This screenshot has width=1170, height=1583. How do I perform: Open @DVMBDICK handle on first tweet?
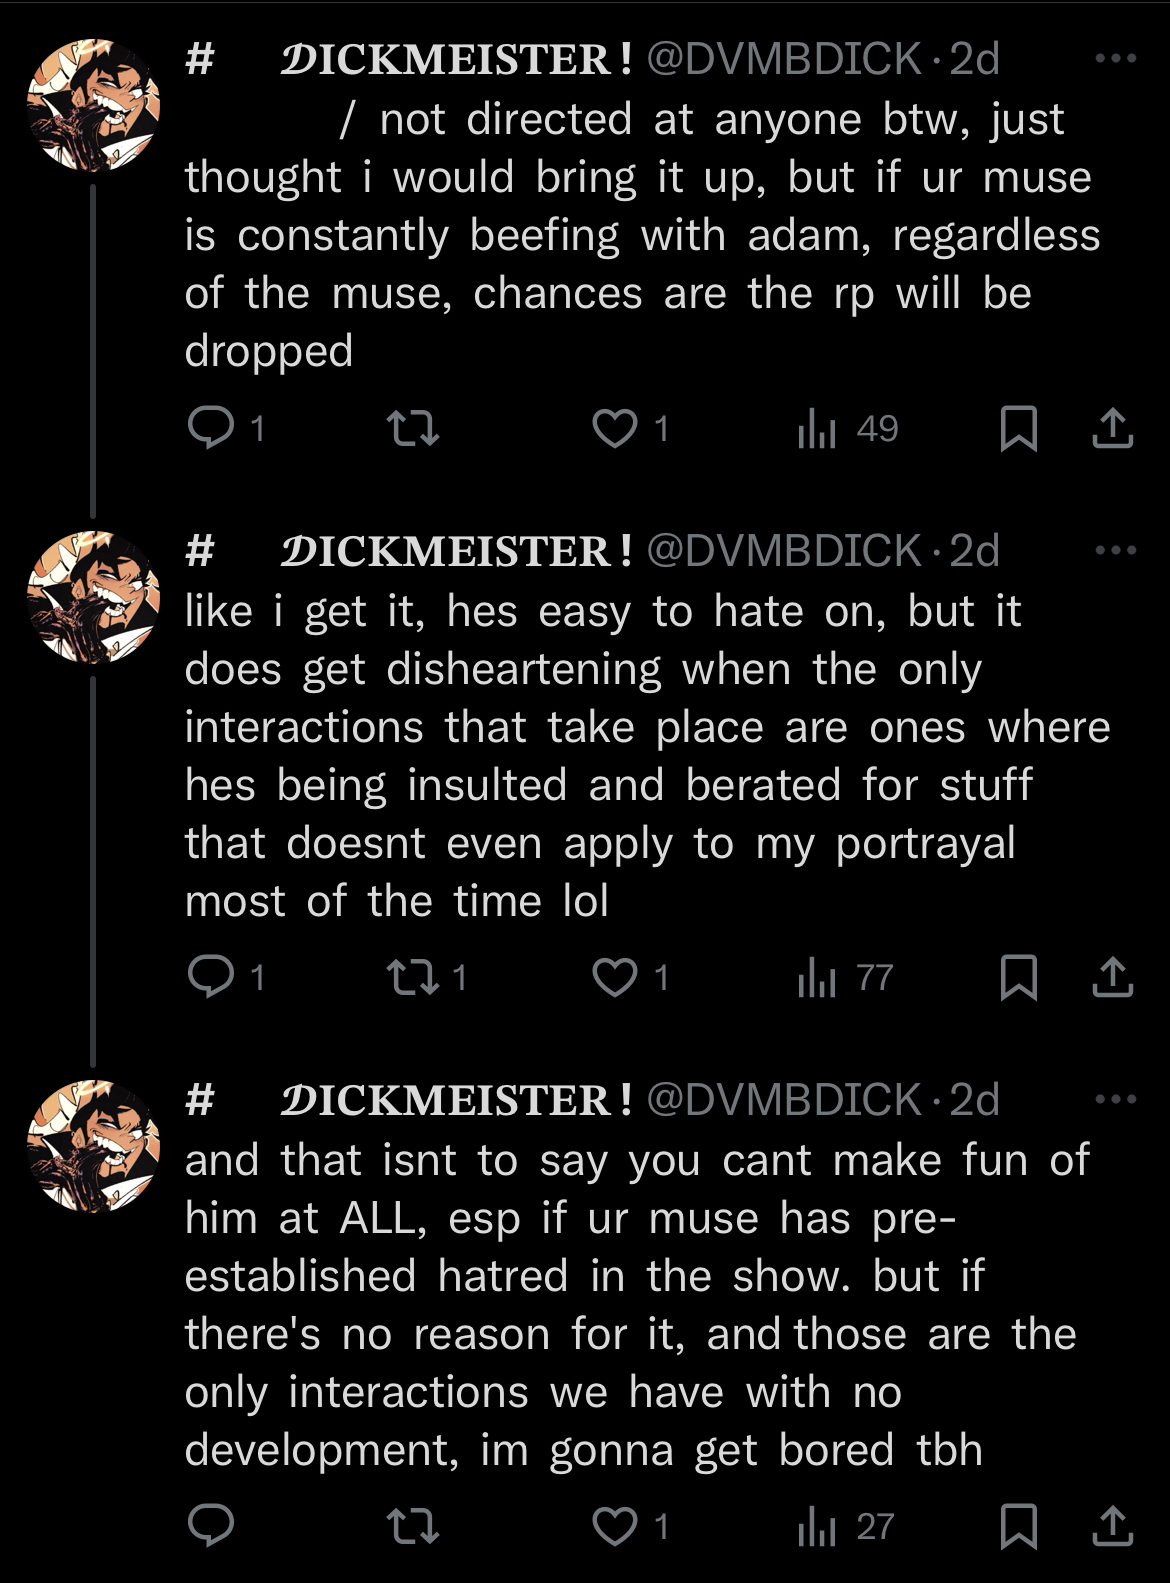pos(784,59)
